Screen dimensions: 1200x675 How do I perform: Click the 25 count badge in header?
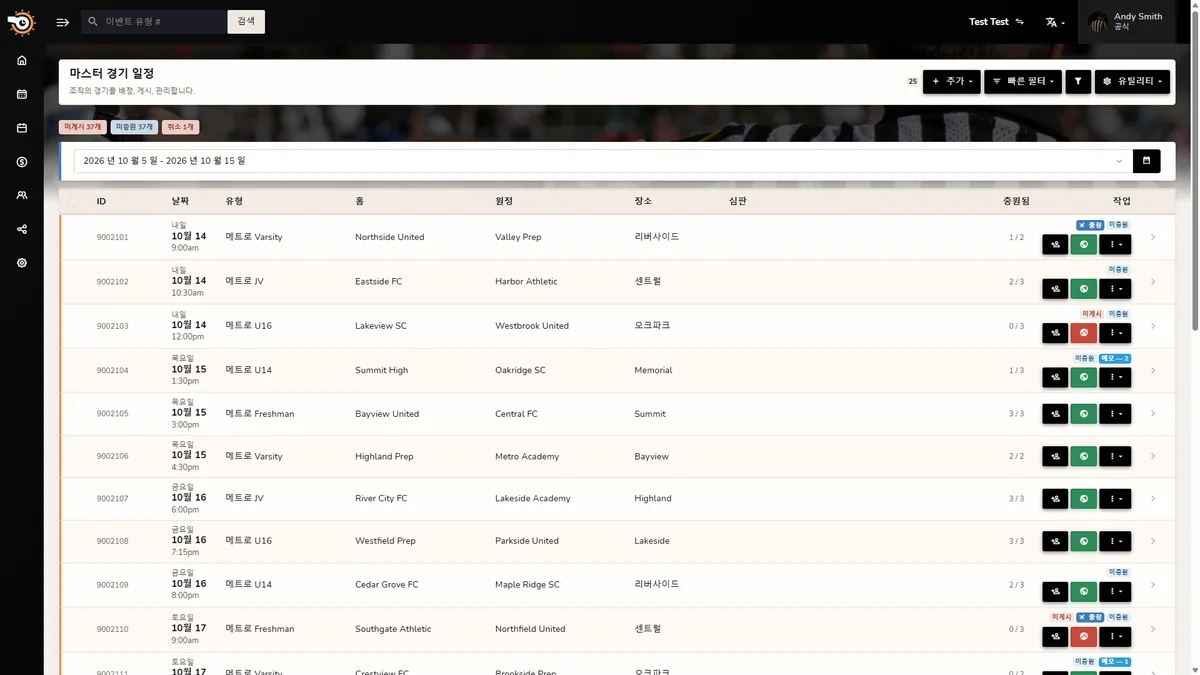pos(912,82)
